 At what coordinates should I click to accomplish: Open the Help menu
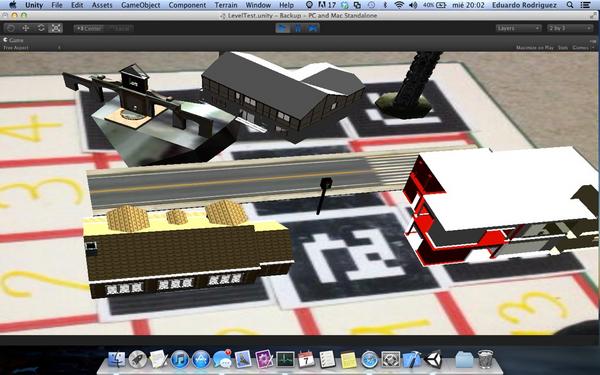click(x=286, y=5)
